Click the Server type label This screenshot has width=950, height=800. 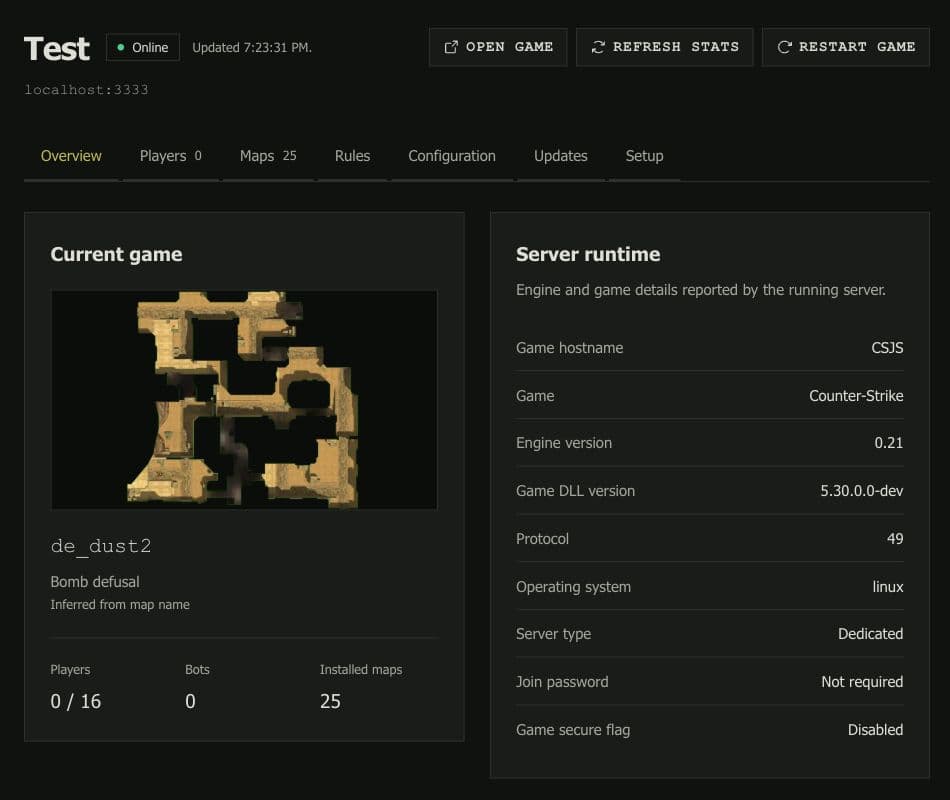(x=553, y=634)
